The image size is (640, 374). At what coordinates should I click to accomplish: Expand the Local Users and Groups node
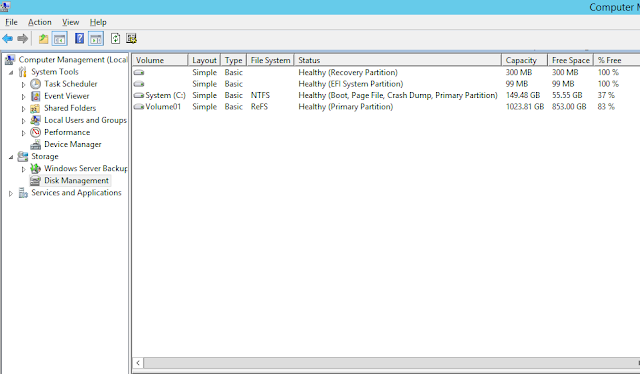(24, 121)
